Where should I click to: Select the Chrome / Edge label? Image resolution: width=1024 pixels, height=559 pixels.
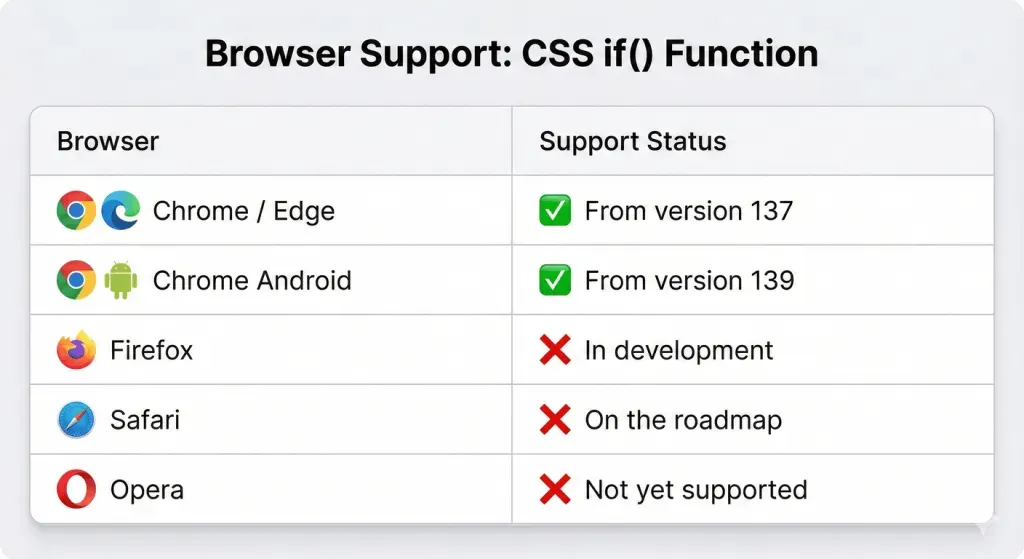pyautogui.click(x=243, y=211)
